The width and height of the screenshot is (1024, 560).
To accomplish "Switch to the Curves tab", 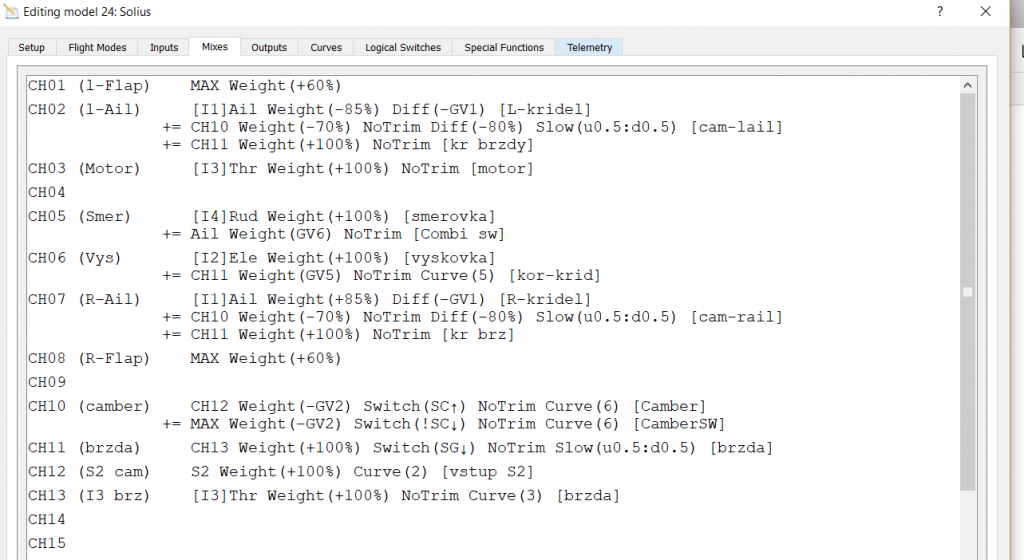I will pos(326,47).
